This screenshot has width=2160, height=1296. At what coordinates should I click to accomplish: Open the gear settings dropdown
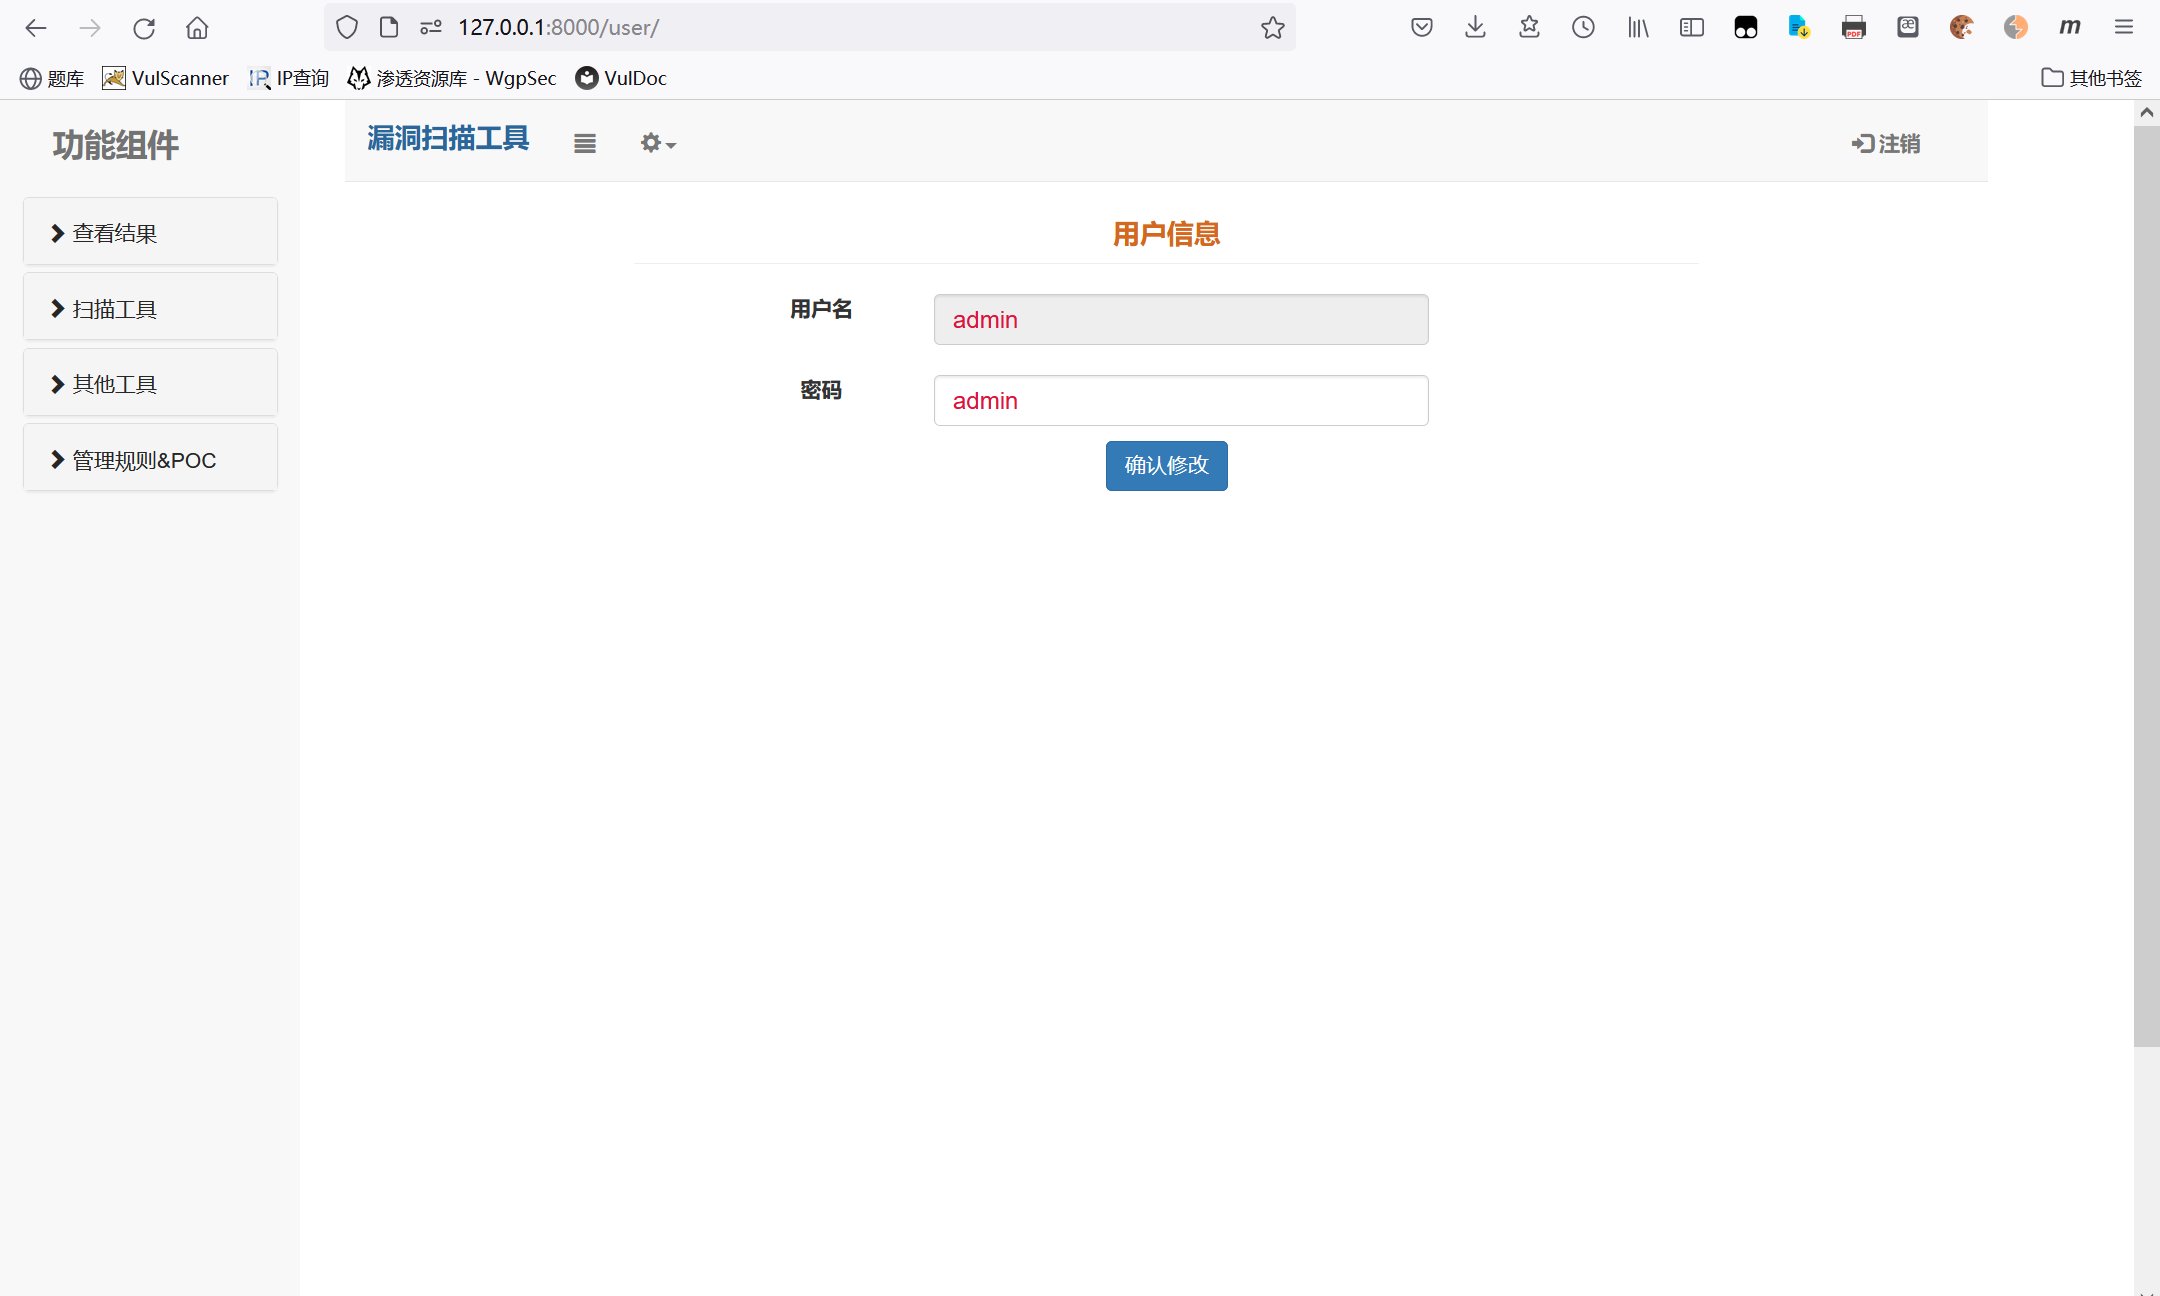click(x=657, y=144)
